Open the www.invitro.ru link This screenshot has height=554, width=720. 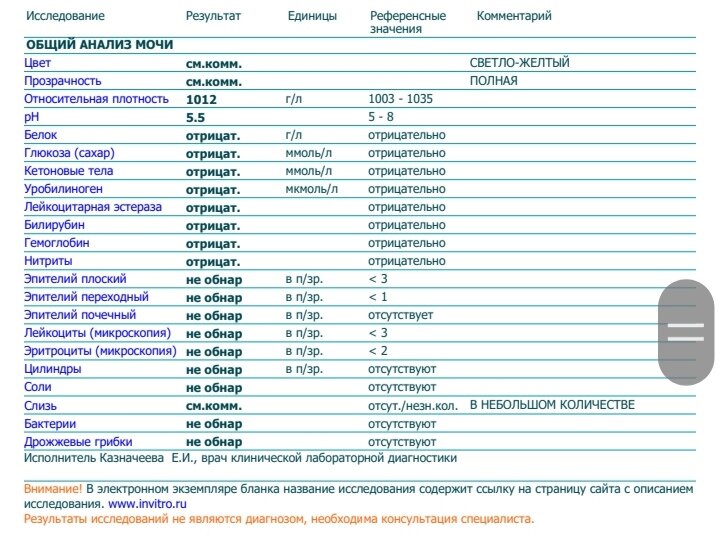point(147,504)
